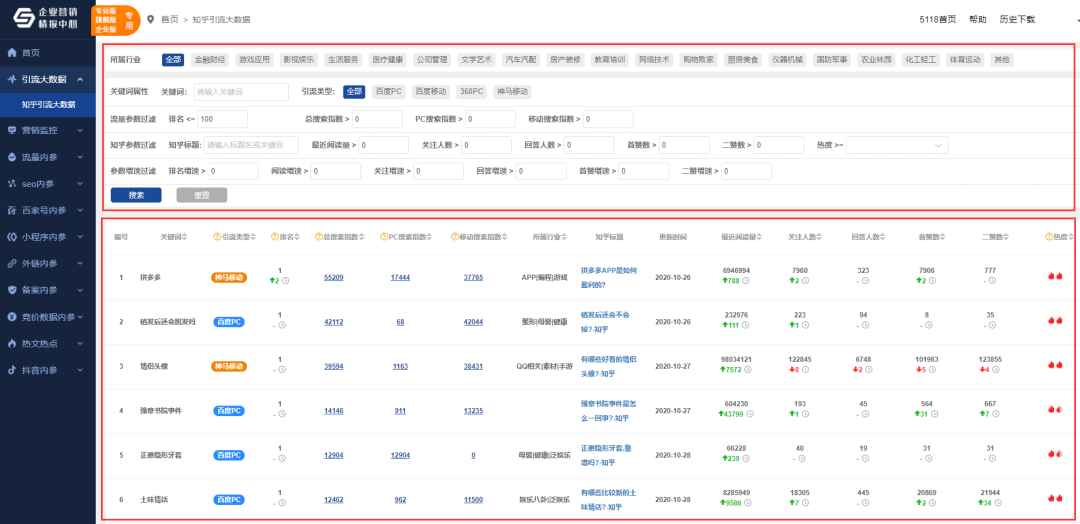The image size is (1080, 524).
Task: Click rank history clock icon in 拼多多 row
Action: tap(285, 280)
